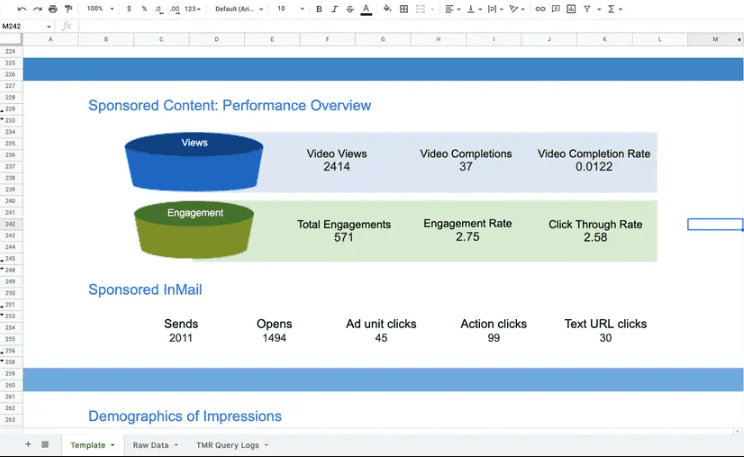Click the Insert link icon

[x=540, y=9]
